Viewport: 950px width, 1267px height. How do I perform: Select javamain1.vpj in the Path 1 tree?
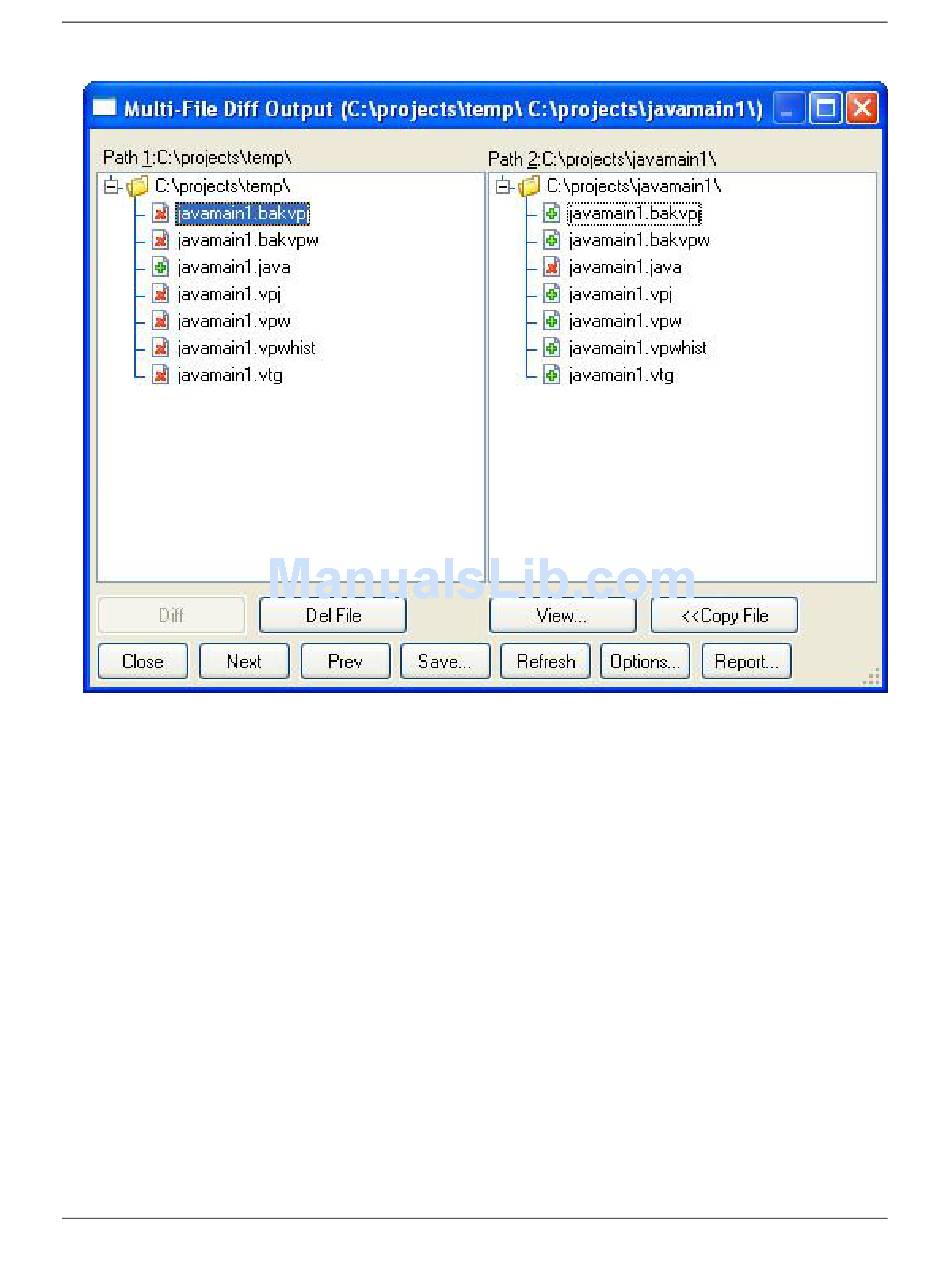pos(227,294)
